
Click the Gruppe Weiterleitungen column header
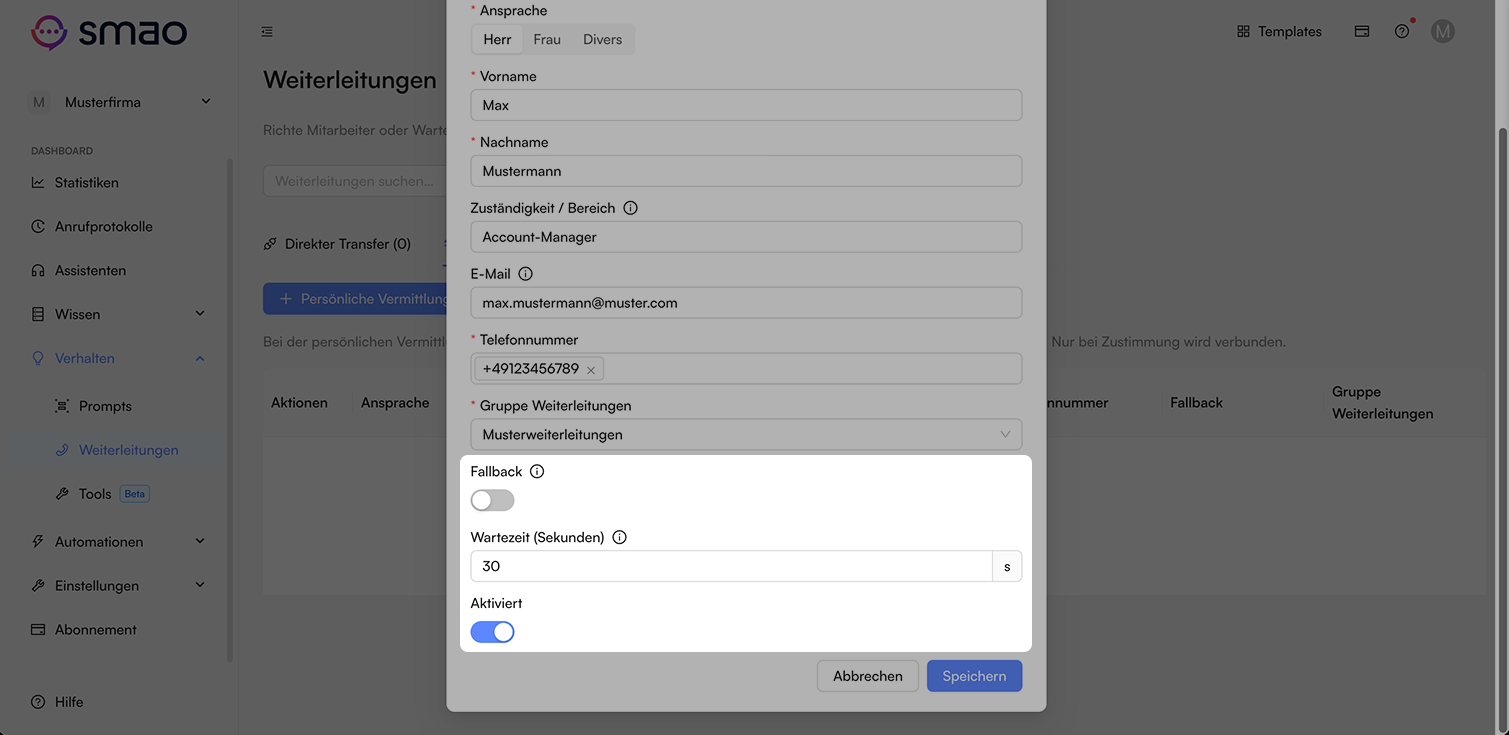[1382, 403]
